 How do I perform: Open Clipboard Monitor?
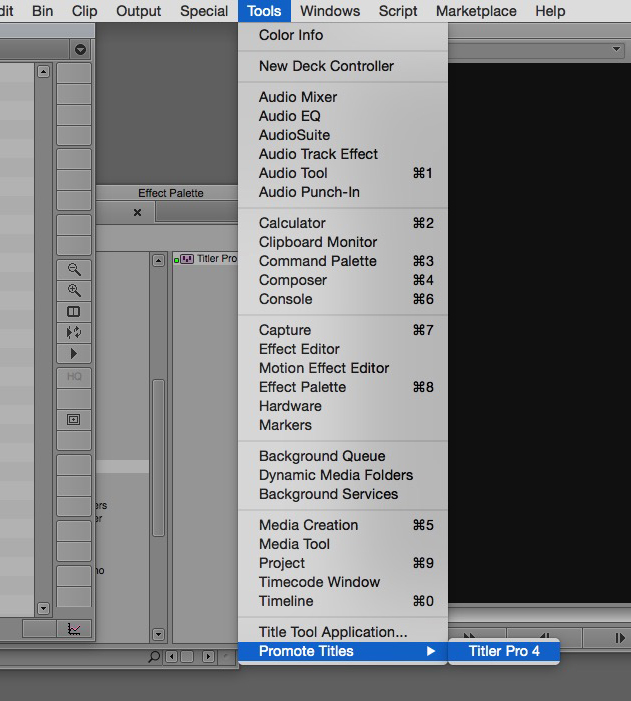[x=343, y=242]
